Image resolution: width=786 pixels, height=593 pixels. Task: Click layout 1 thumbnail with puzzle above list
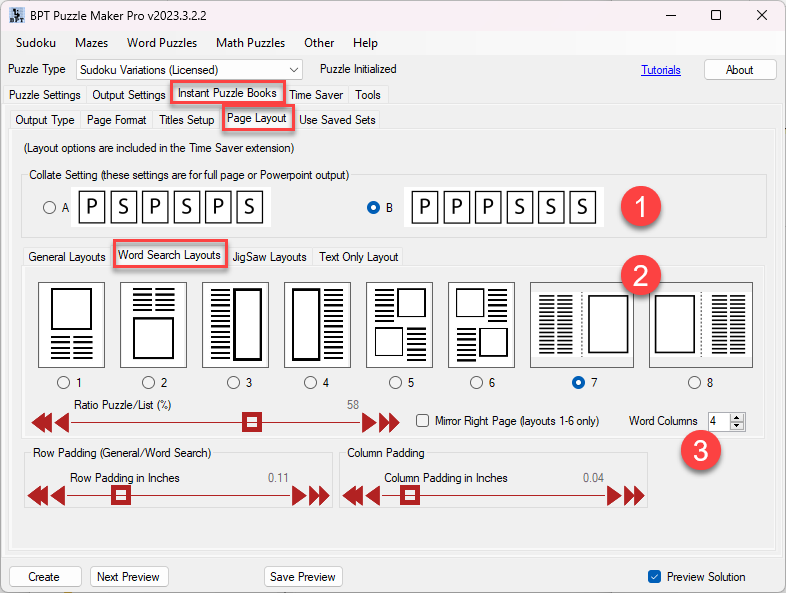(71, 324)
